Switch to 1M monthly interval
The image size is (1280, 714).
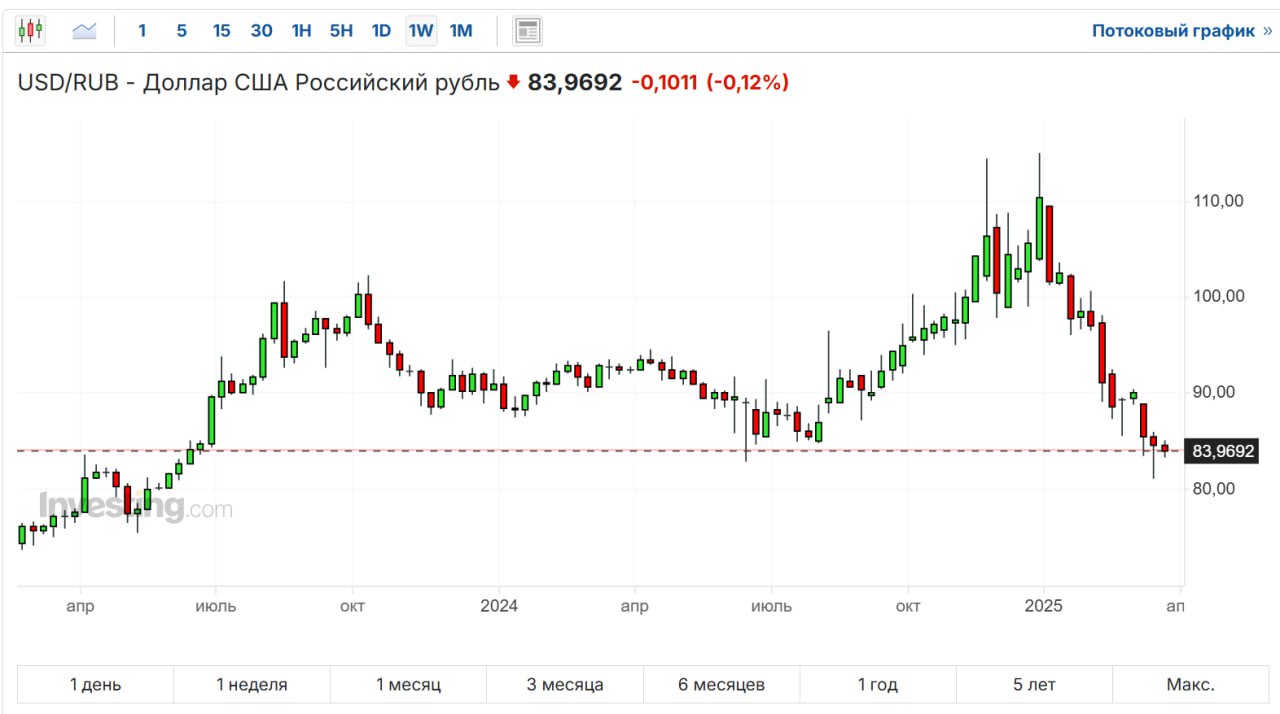[x=461, y=31]
